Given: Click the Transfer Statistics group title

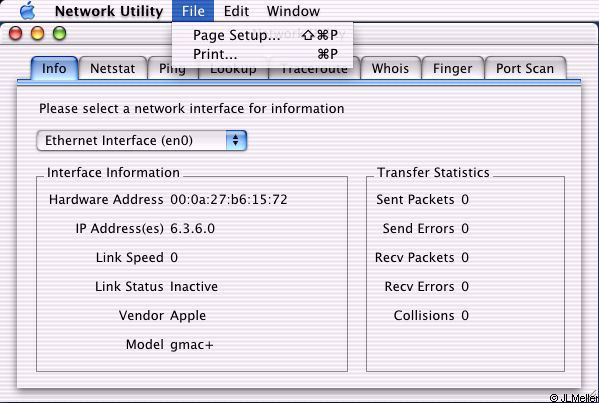Looking at the screenshot, I should pos(433,173).
